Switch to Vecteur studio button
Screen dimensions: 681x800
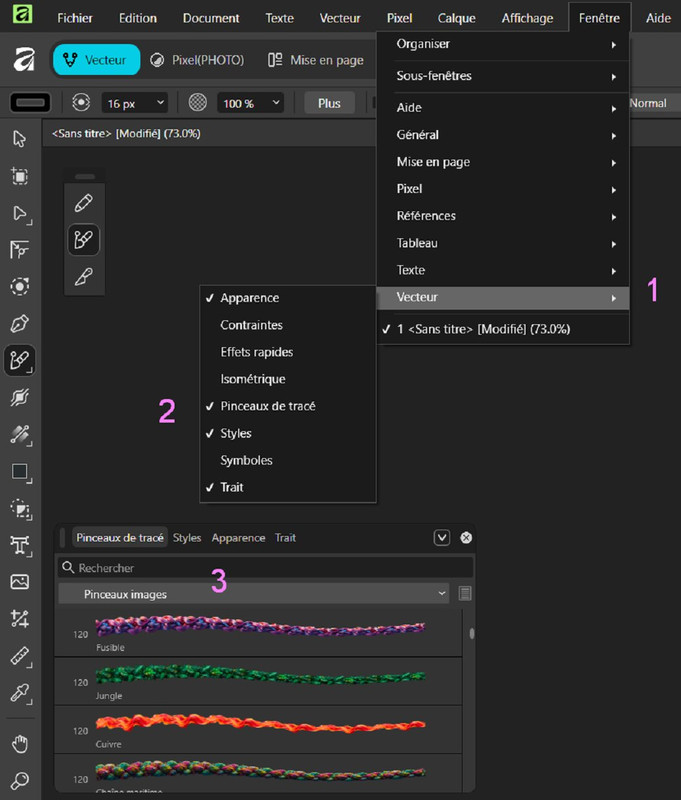point(96,60)
